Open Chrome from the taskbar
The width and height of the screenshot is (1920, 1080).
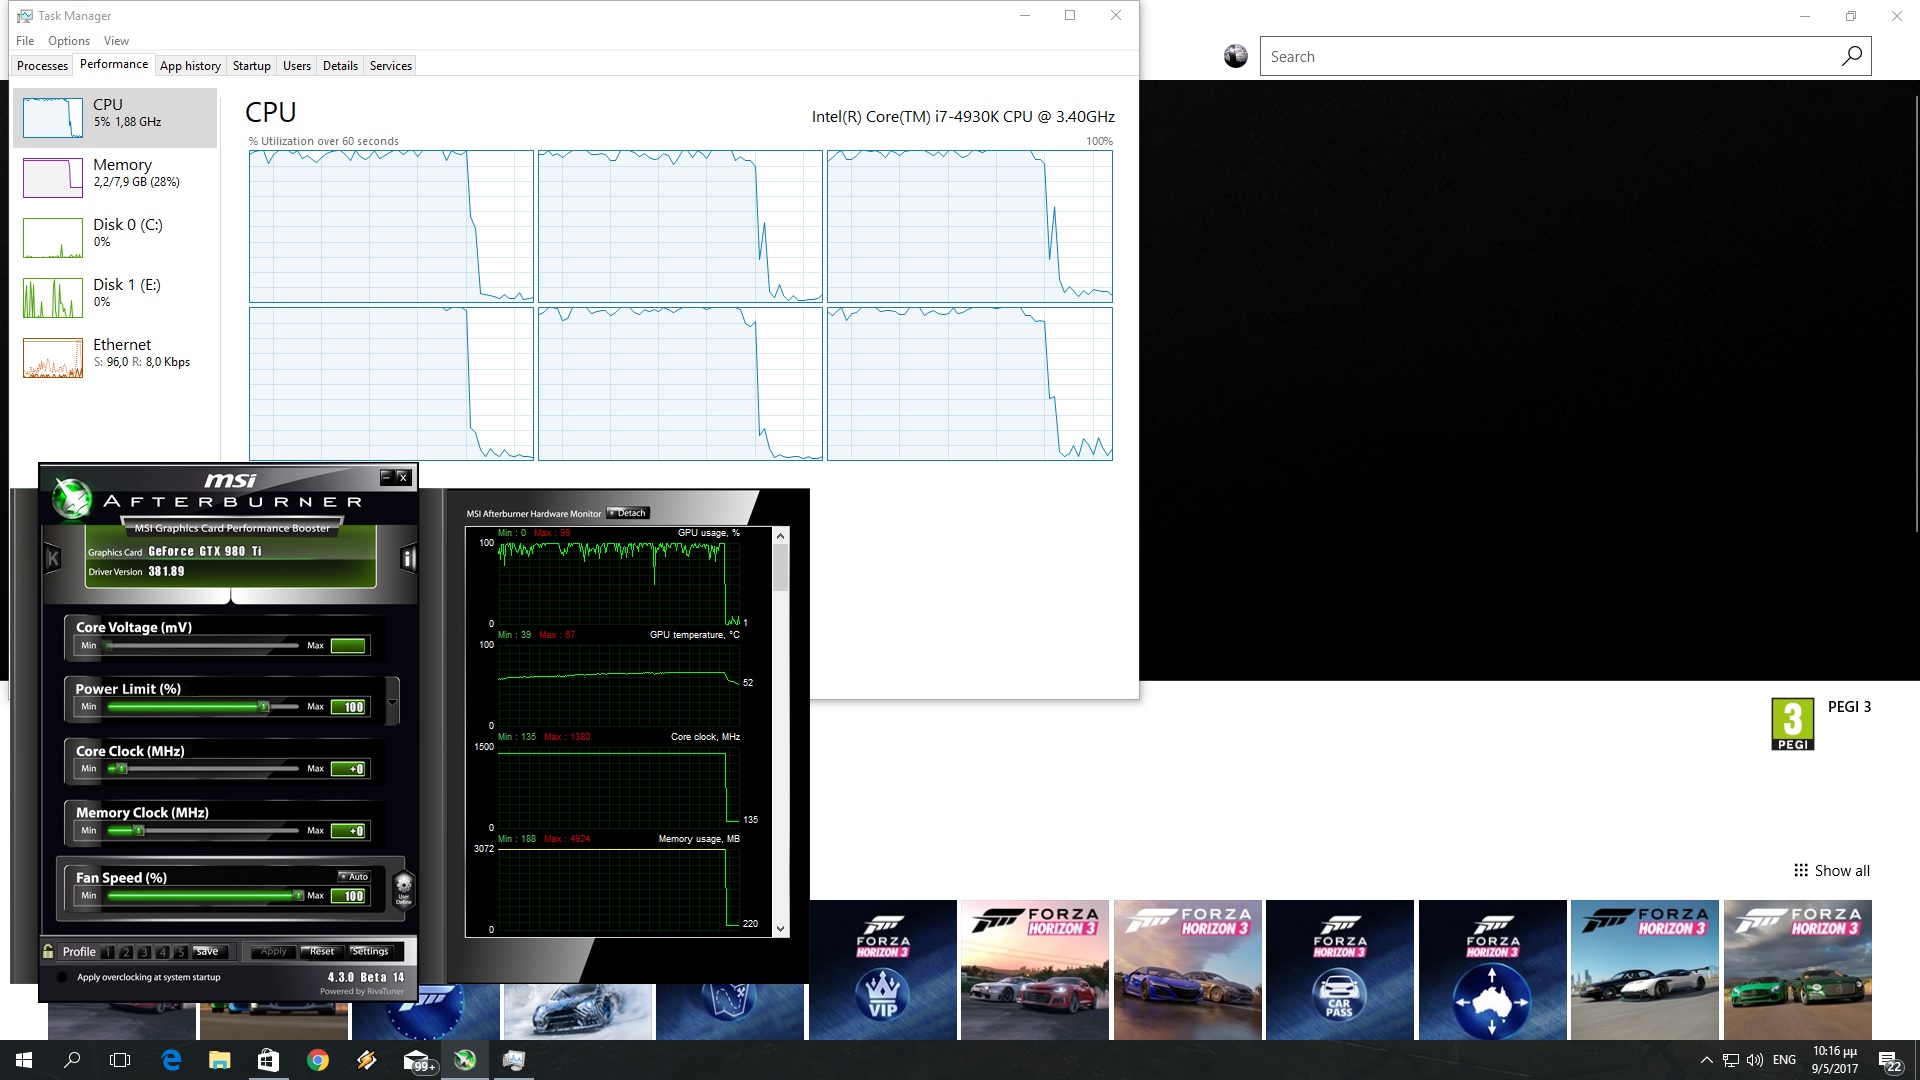(x=318, y=1060)
